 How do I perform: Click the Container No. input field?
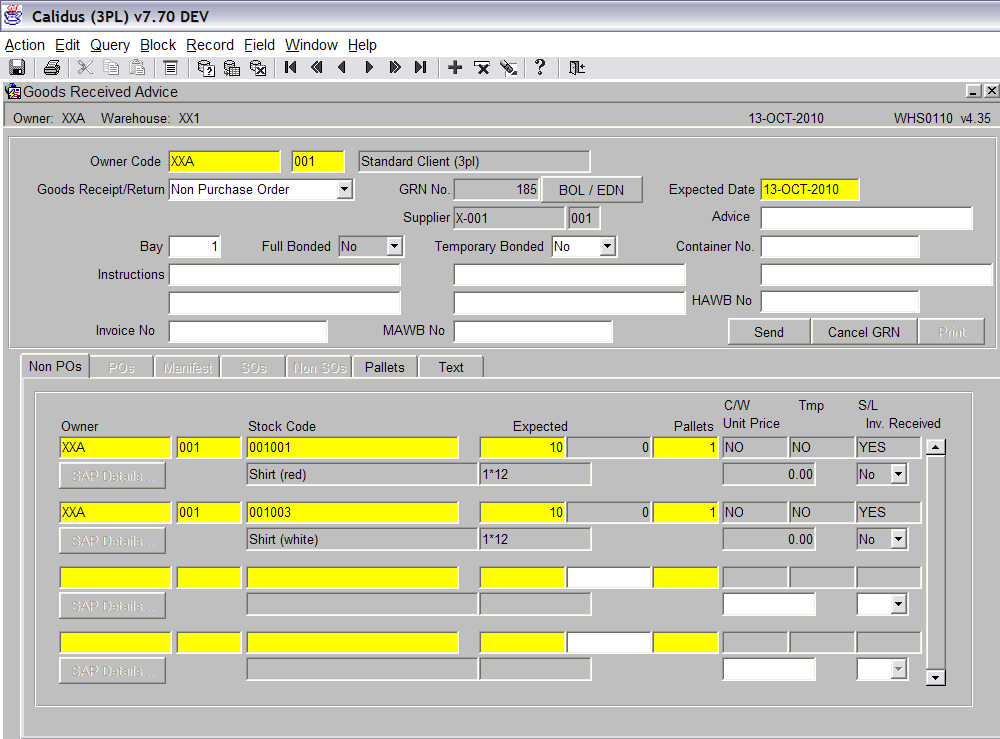click(x=840, y=247)
